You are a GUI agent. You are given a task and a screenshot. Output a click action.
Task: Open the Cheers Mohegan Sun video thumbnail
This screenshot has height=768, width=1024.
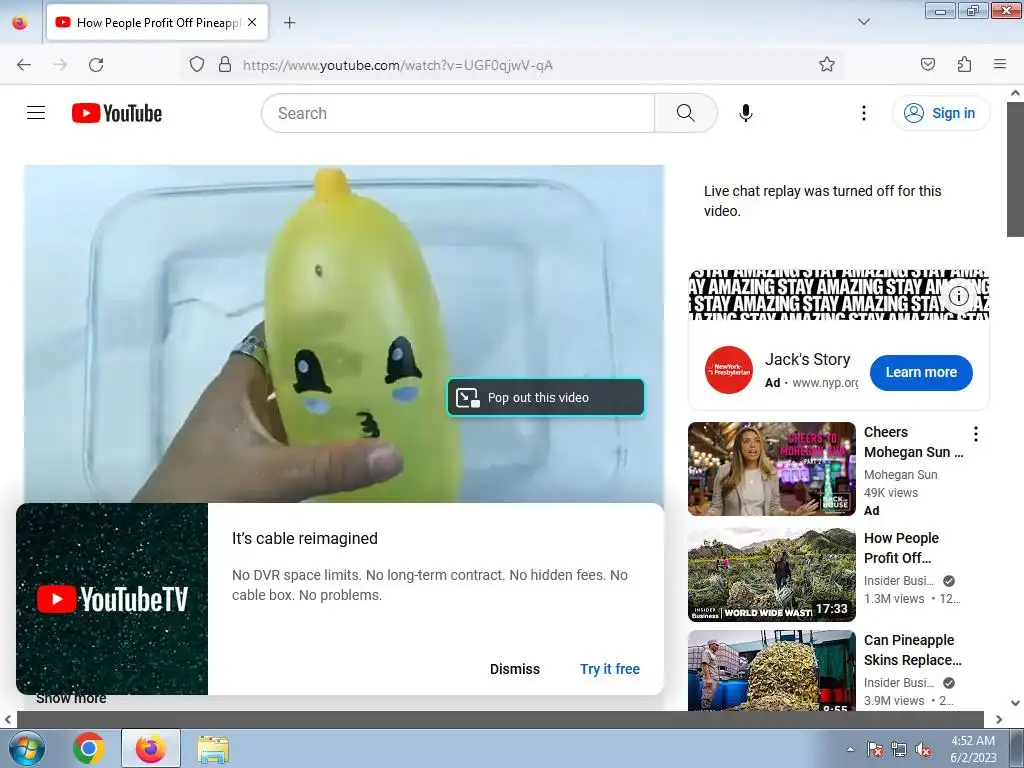[x=771, y=469]
